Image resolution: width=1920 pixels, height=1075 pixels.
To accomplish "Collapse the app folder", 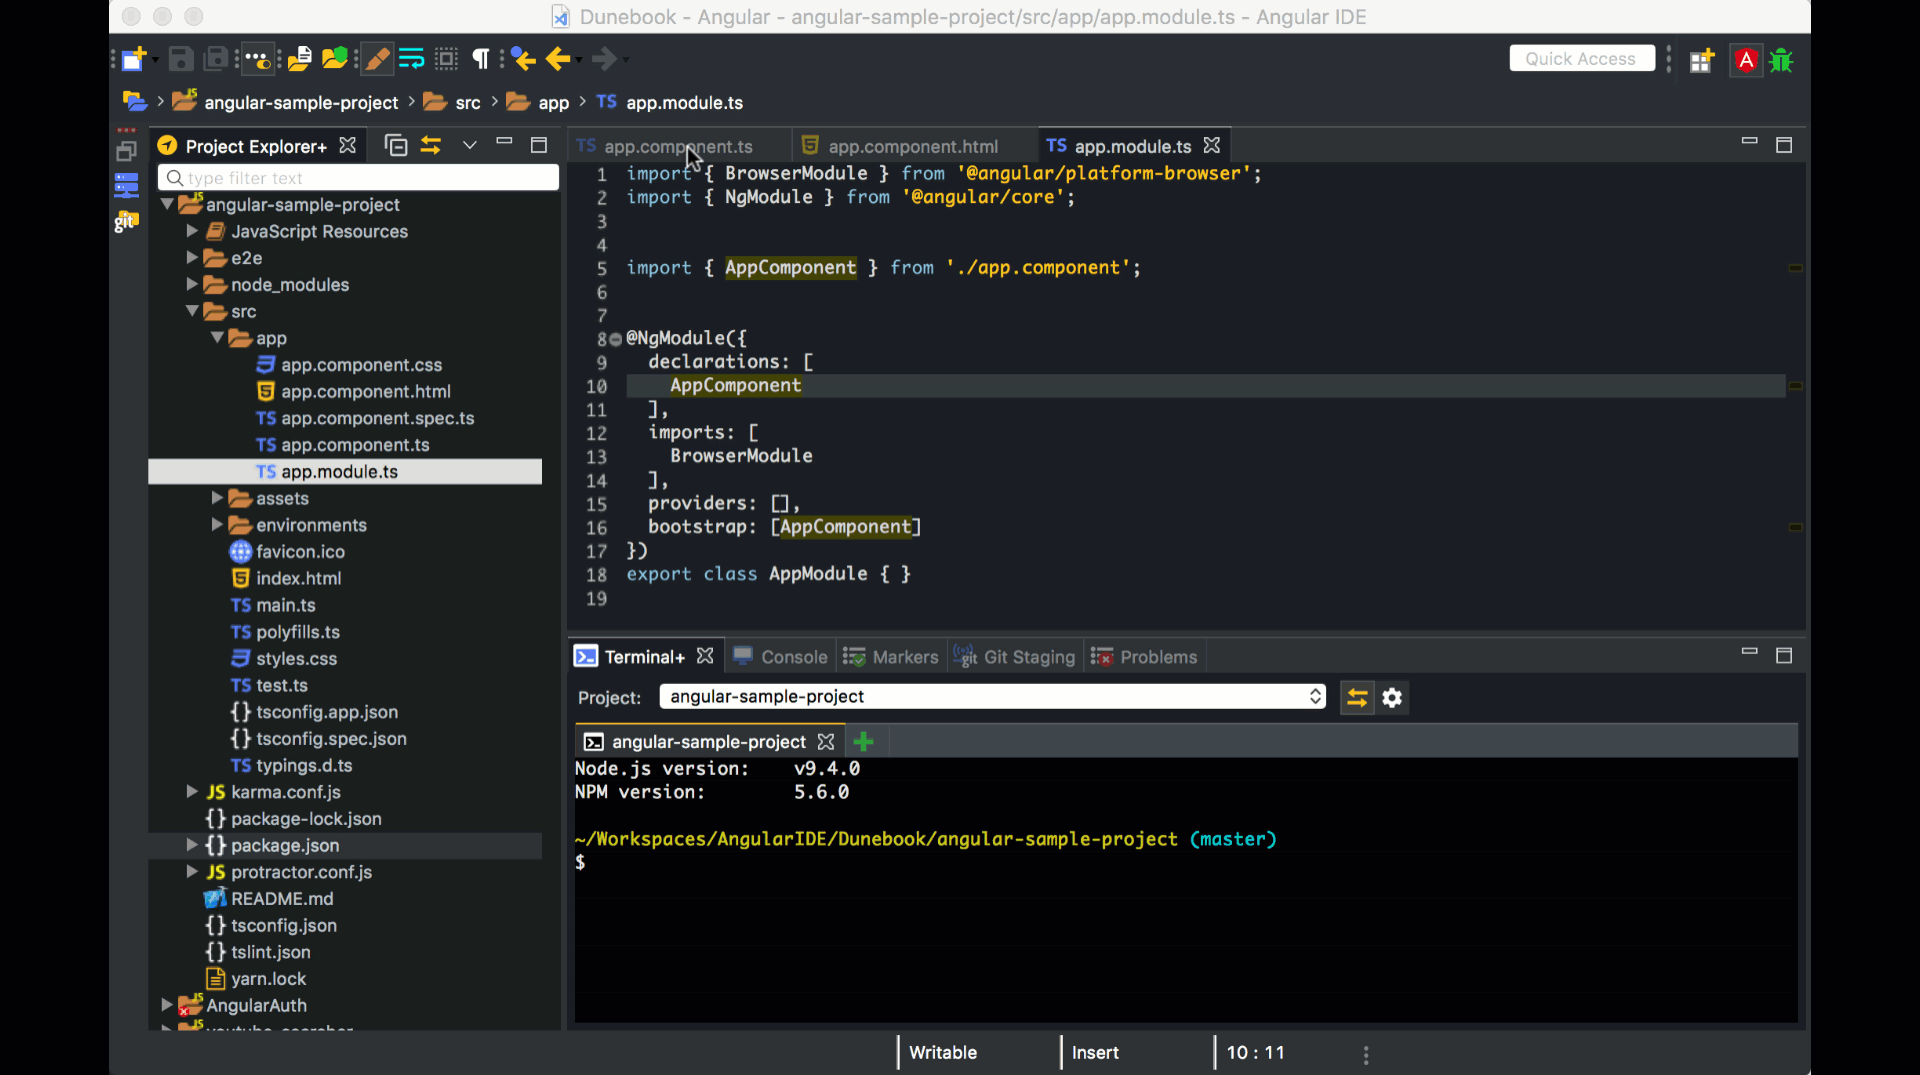I will 217,338.
